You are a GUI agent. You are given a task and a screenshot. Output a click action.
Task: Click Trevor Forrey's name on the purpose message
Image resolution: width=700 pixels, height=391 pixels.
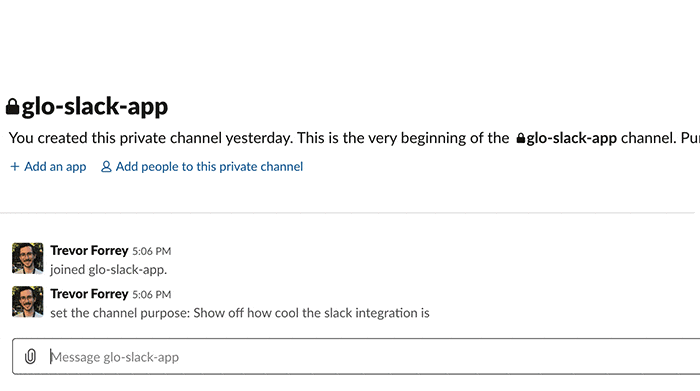click(x=89, y=294)
